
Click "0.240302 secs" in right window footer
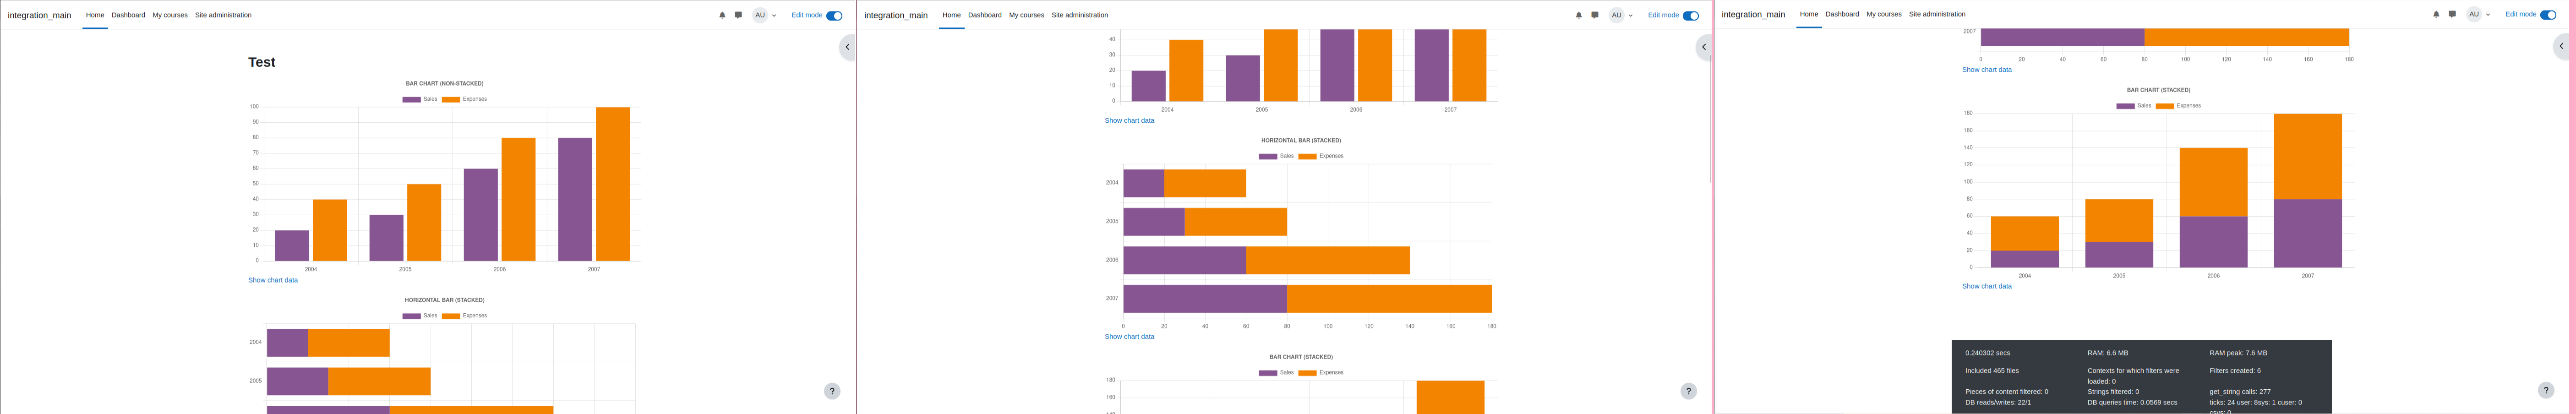[1988, 353]
